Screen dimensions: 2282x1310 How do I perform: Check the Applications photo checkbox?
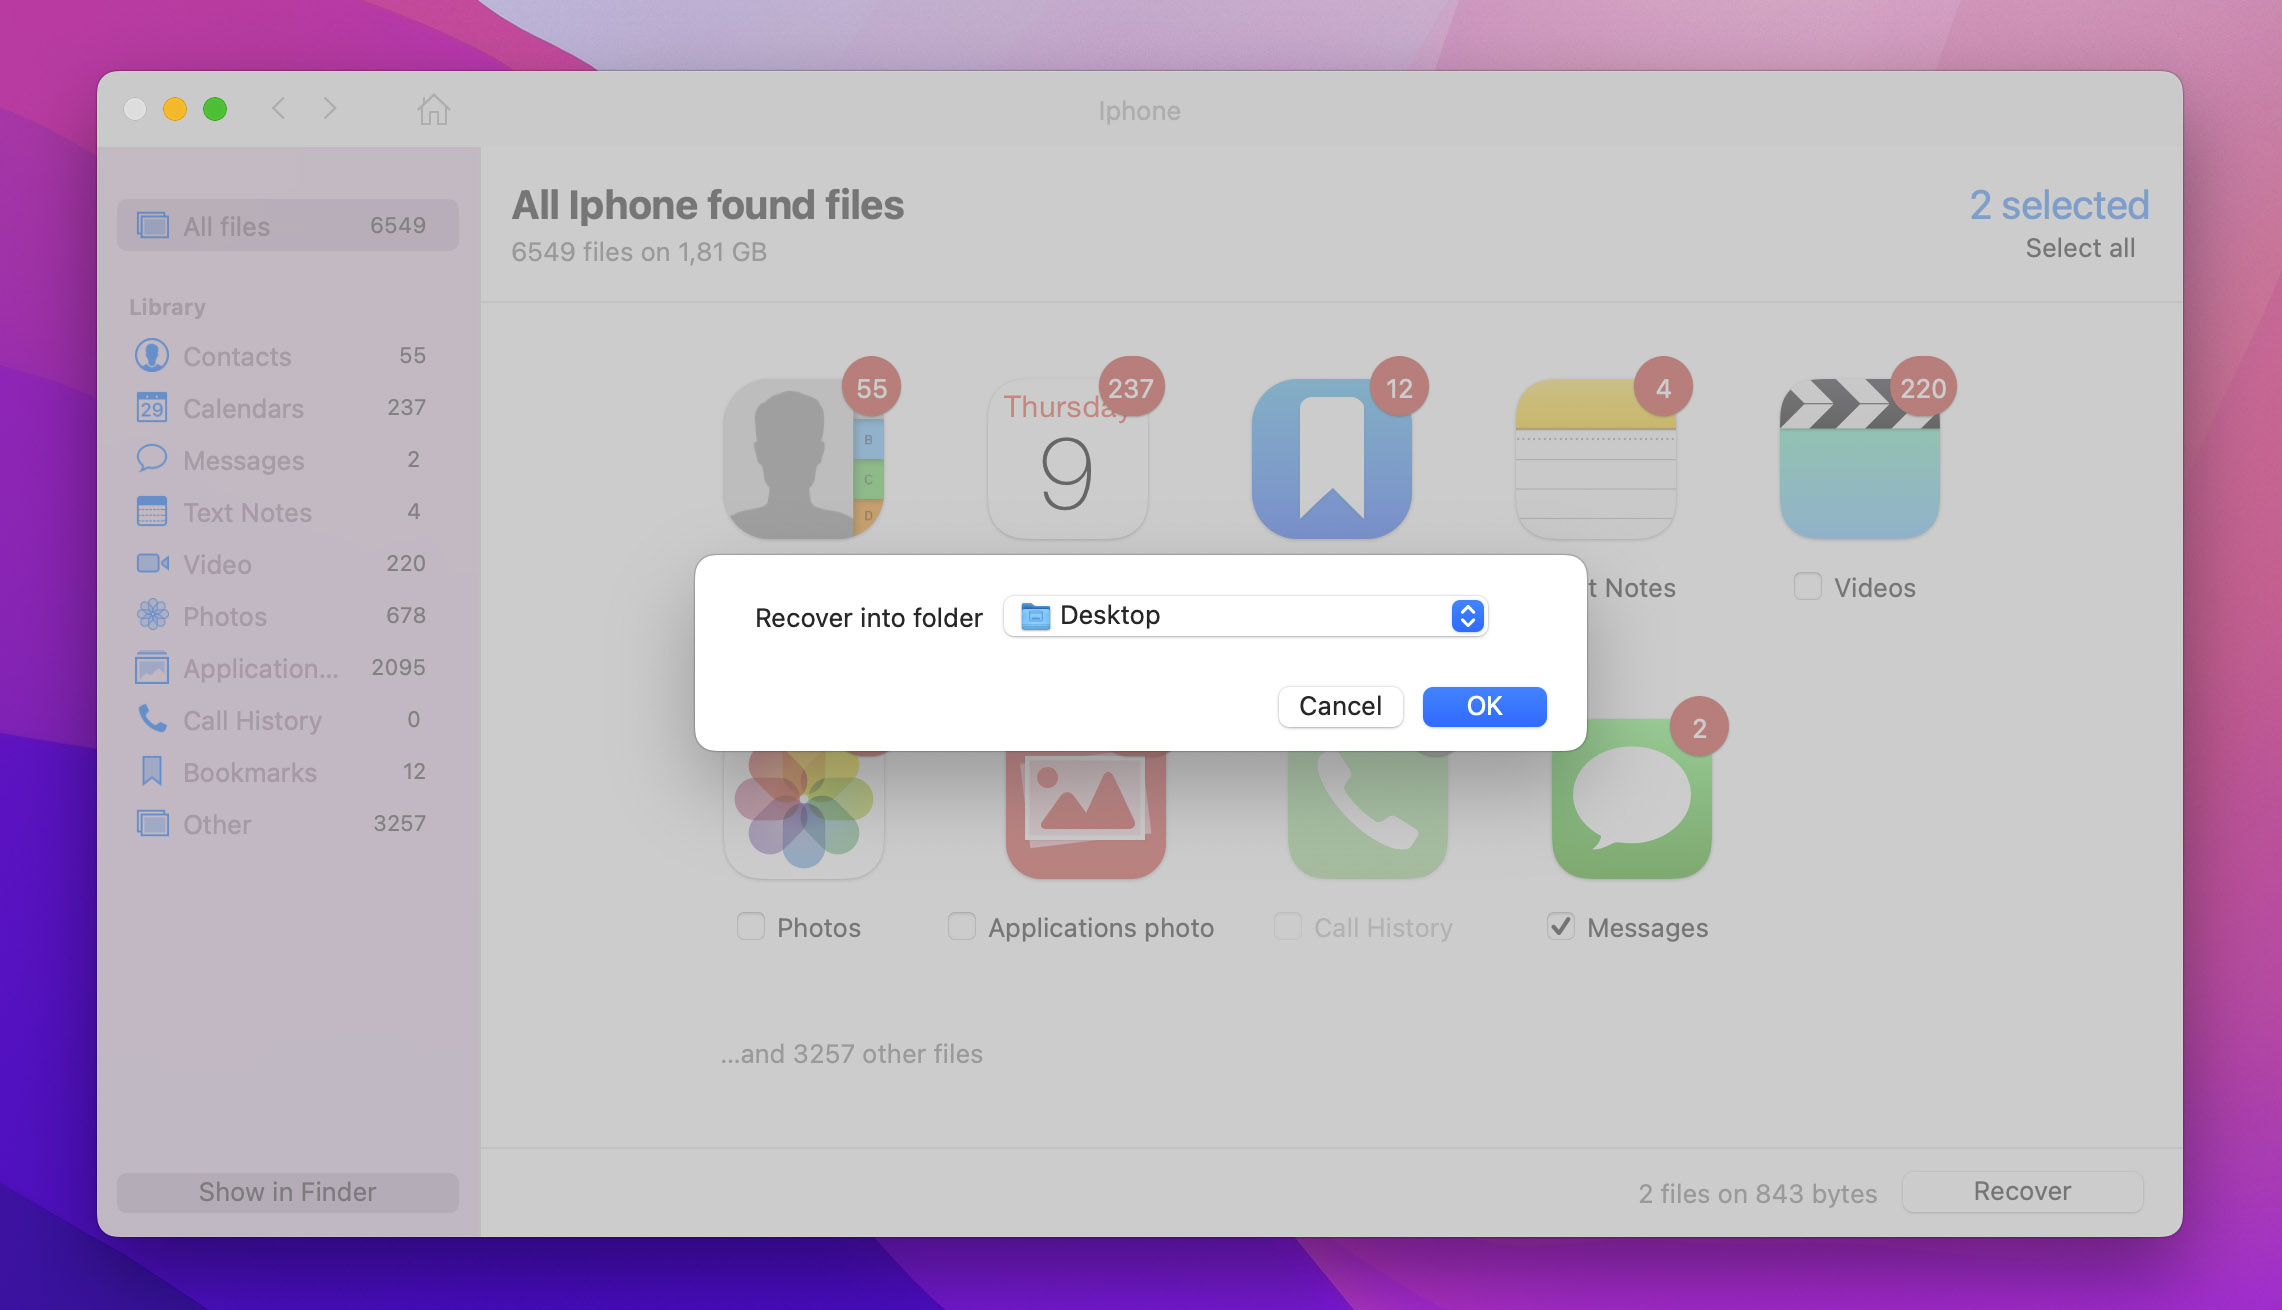click(x=961, y=926)
